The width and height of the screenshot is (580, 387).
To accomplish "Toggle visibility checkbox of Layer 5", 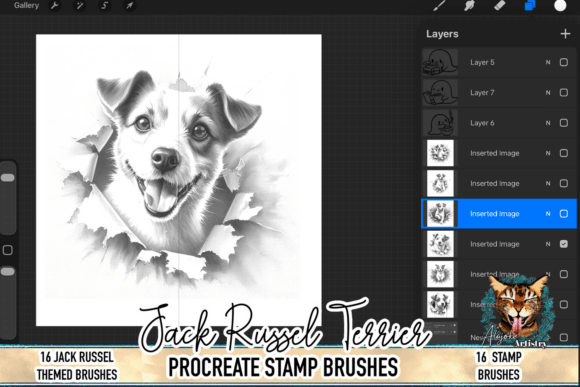I will tap(564, 62).
